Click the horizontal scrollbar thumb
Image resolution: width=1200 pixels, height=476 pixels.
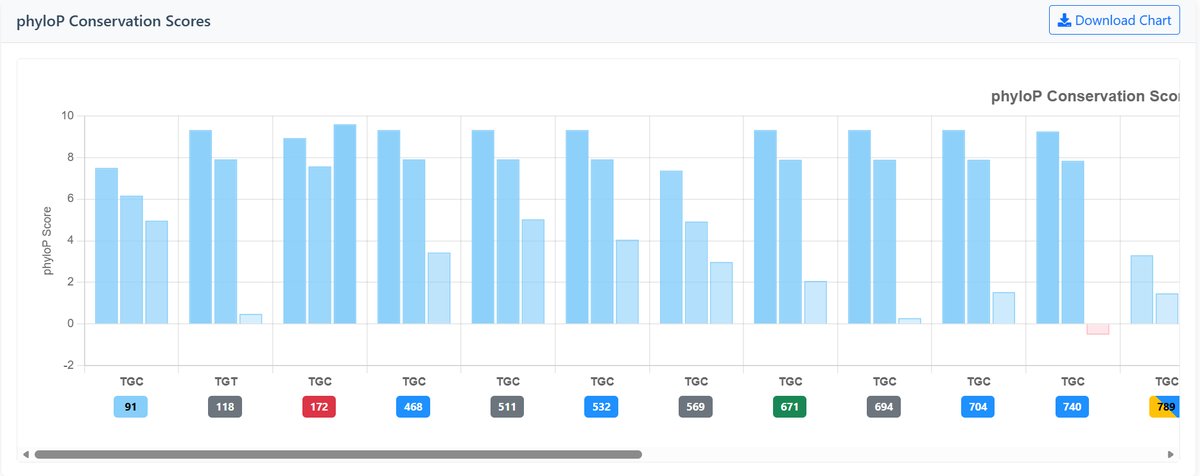pos(338,454)
